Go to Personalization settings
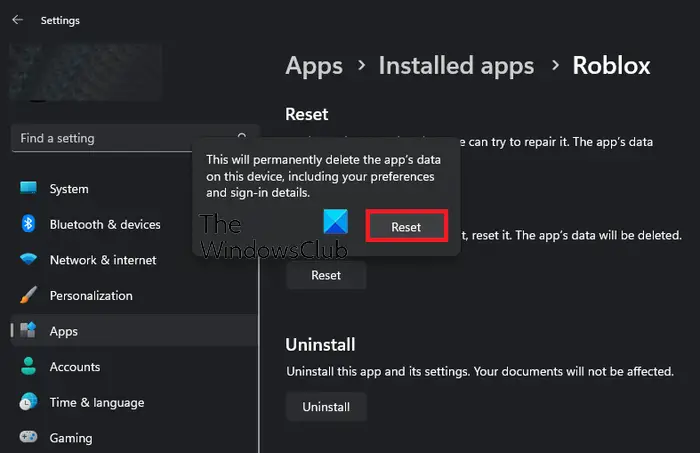Viewport: 700px width, 453px height. coord(91,296)
